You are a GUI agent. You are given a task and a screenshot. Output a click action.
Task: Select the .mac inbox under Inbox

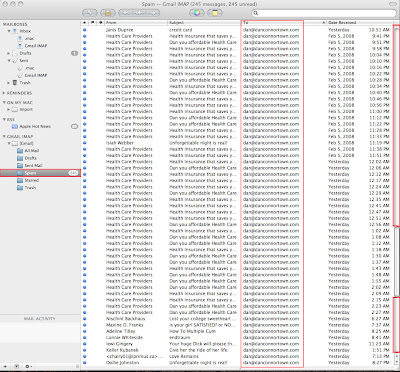point(40,39)
